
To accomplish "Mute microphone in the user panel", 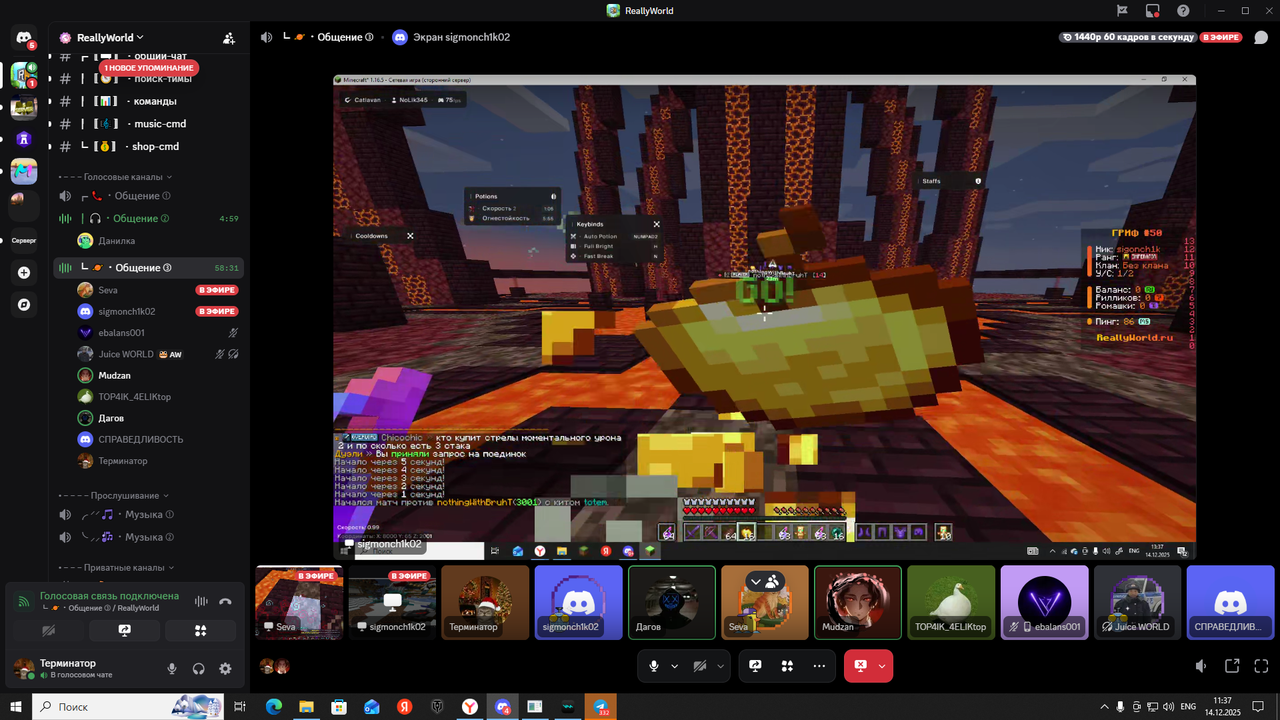I will tap(172, 669).
